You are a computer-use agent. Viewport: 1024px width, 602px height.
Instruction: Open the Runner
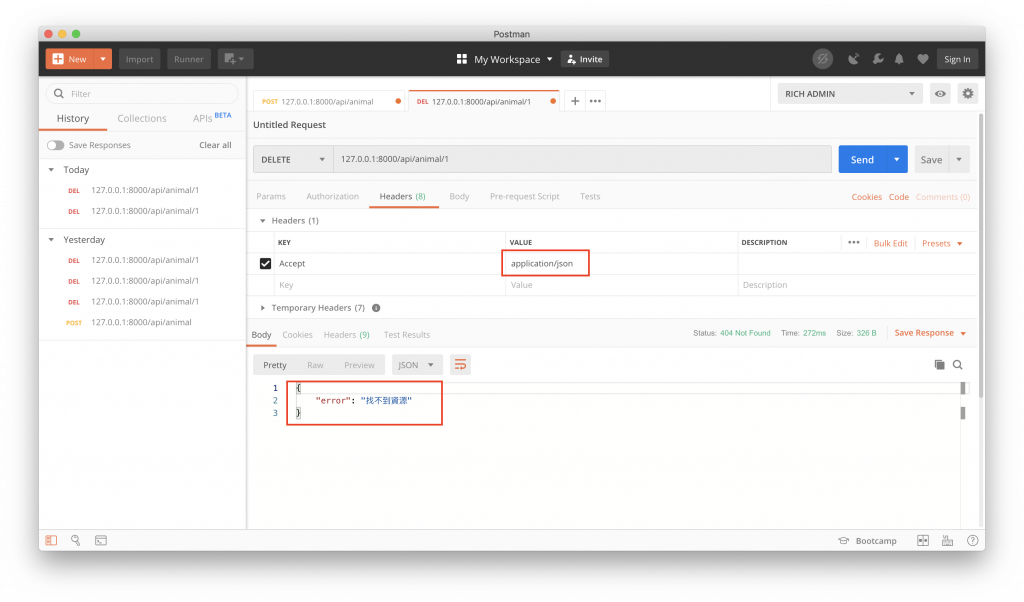pos(189,59)
